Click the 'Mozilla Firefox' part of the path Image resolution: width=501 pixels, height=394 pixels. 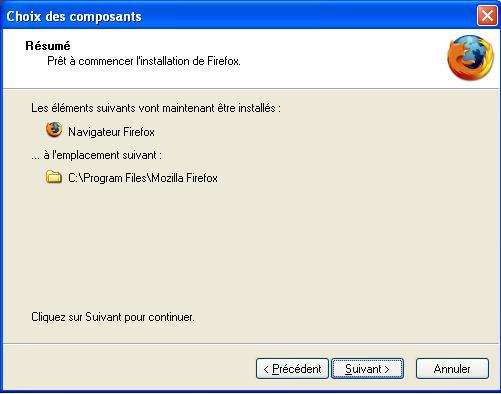(x=184, y=178)
